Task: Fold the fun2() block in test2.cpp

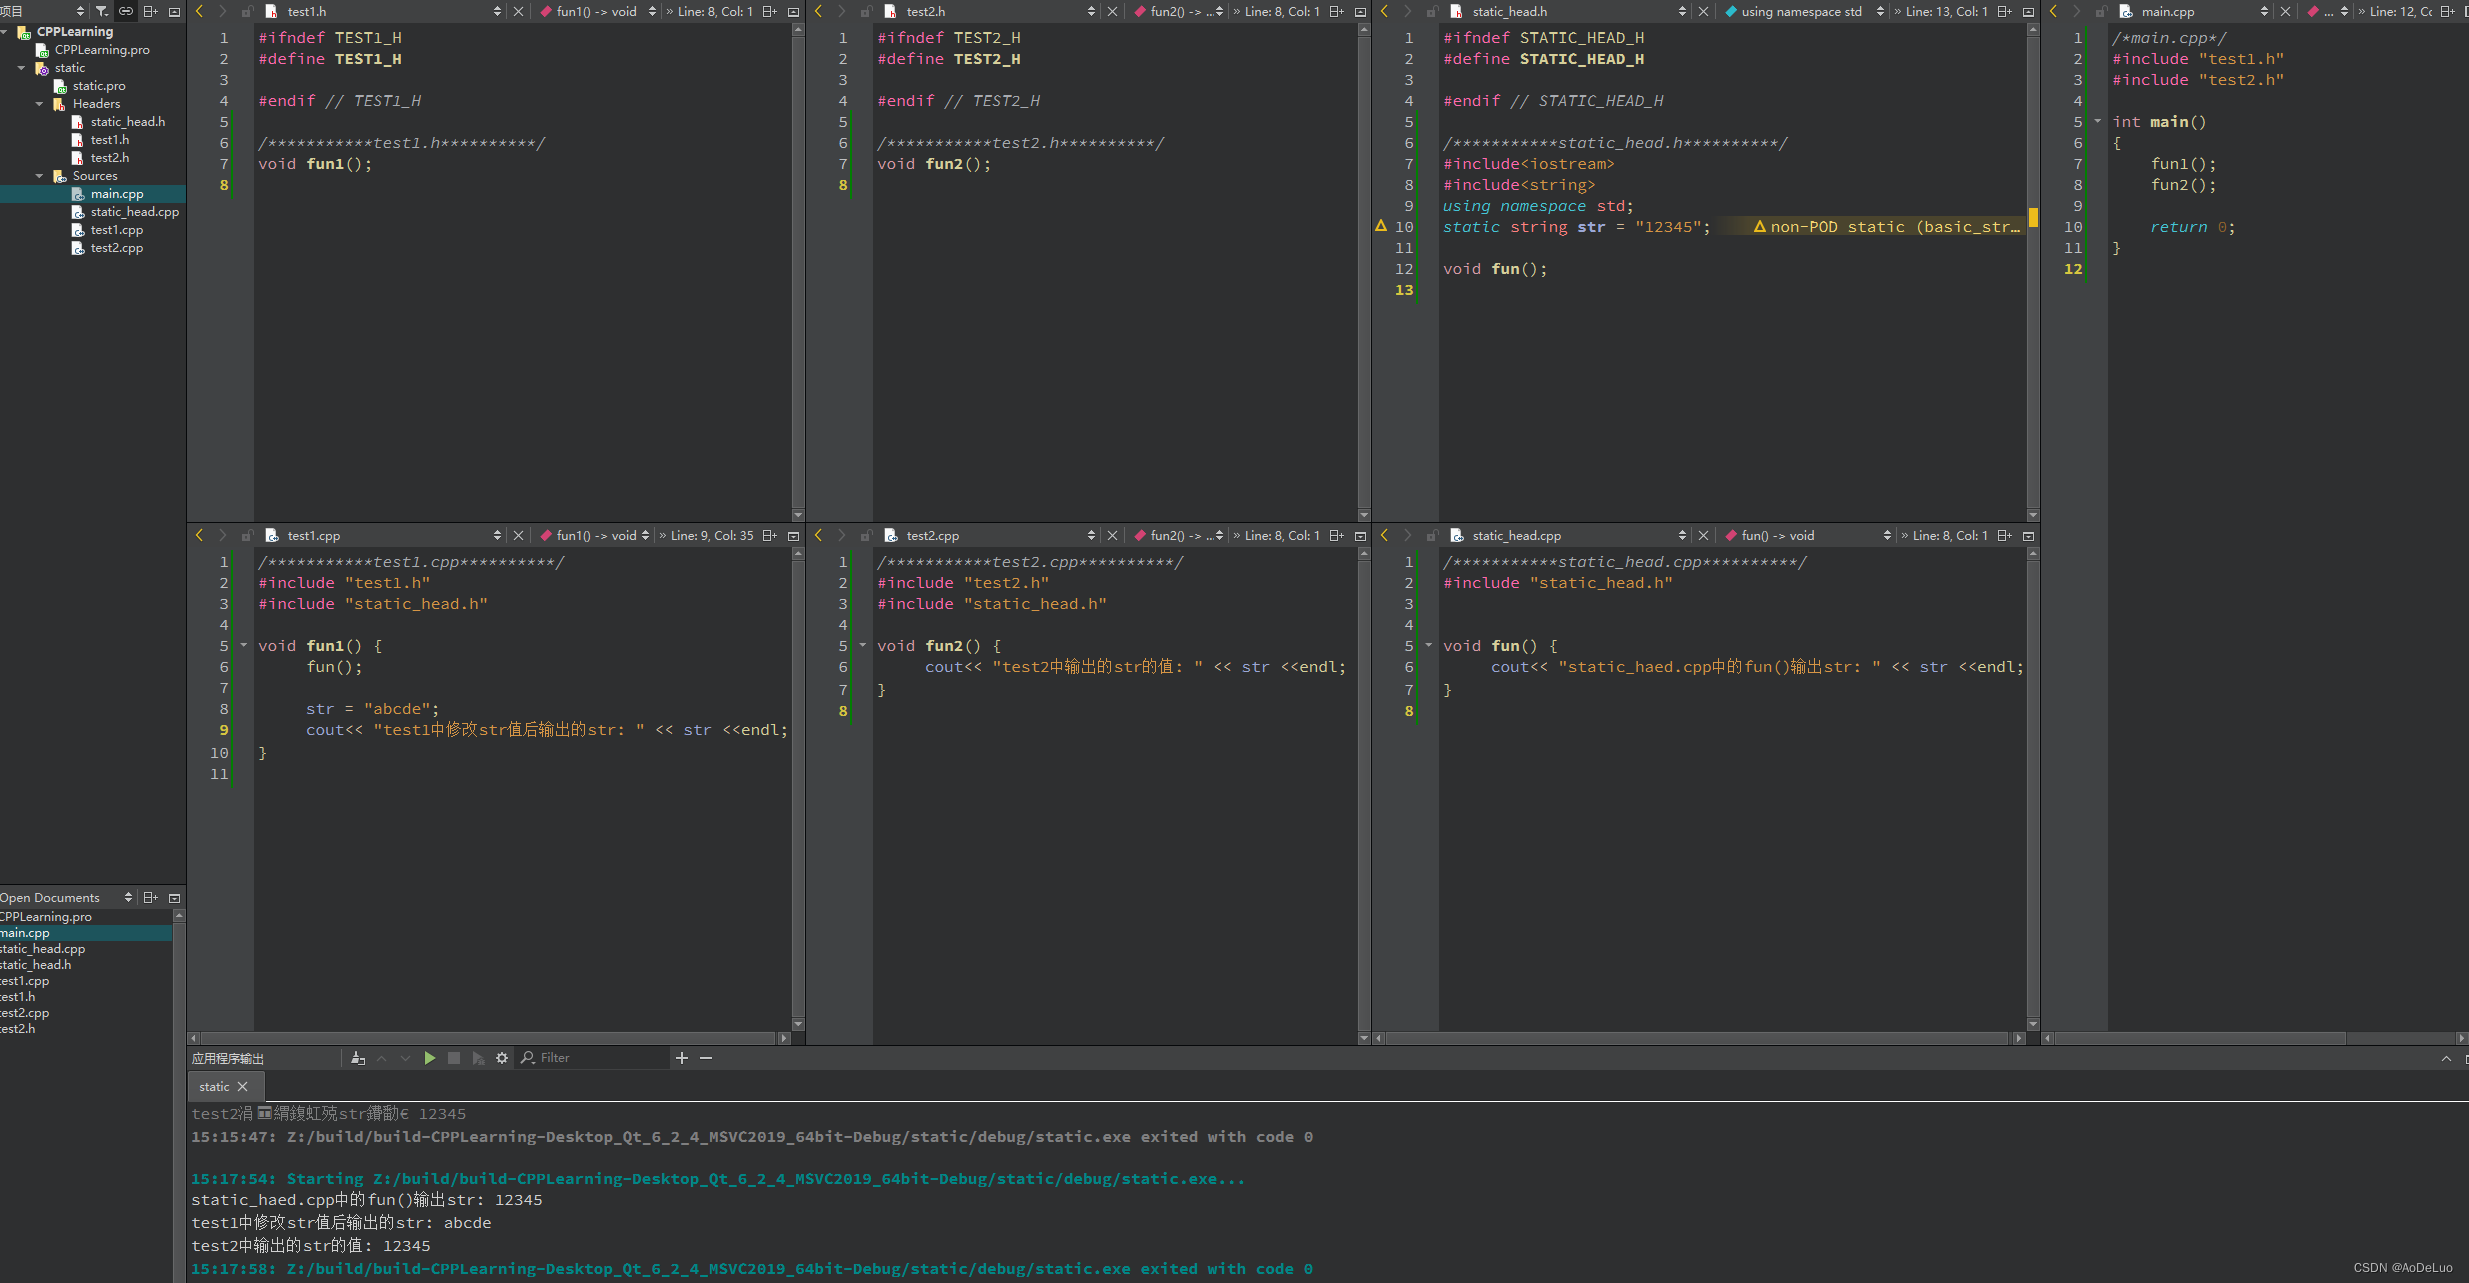Action: (x=863, y=645)
